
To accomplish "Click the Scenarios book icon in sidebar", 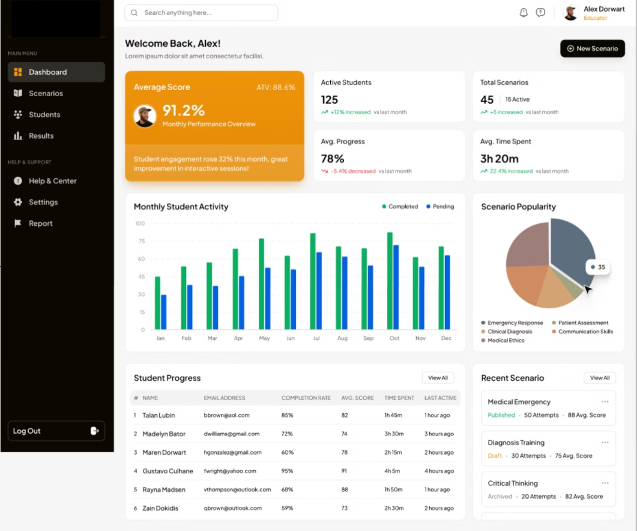I will tap(18, 93).
